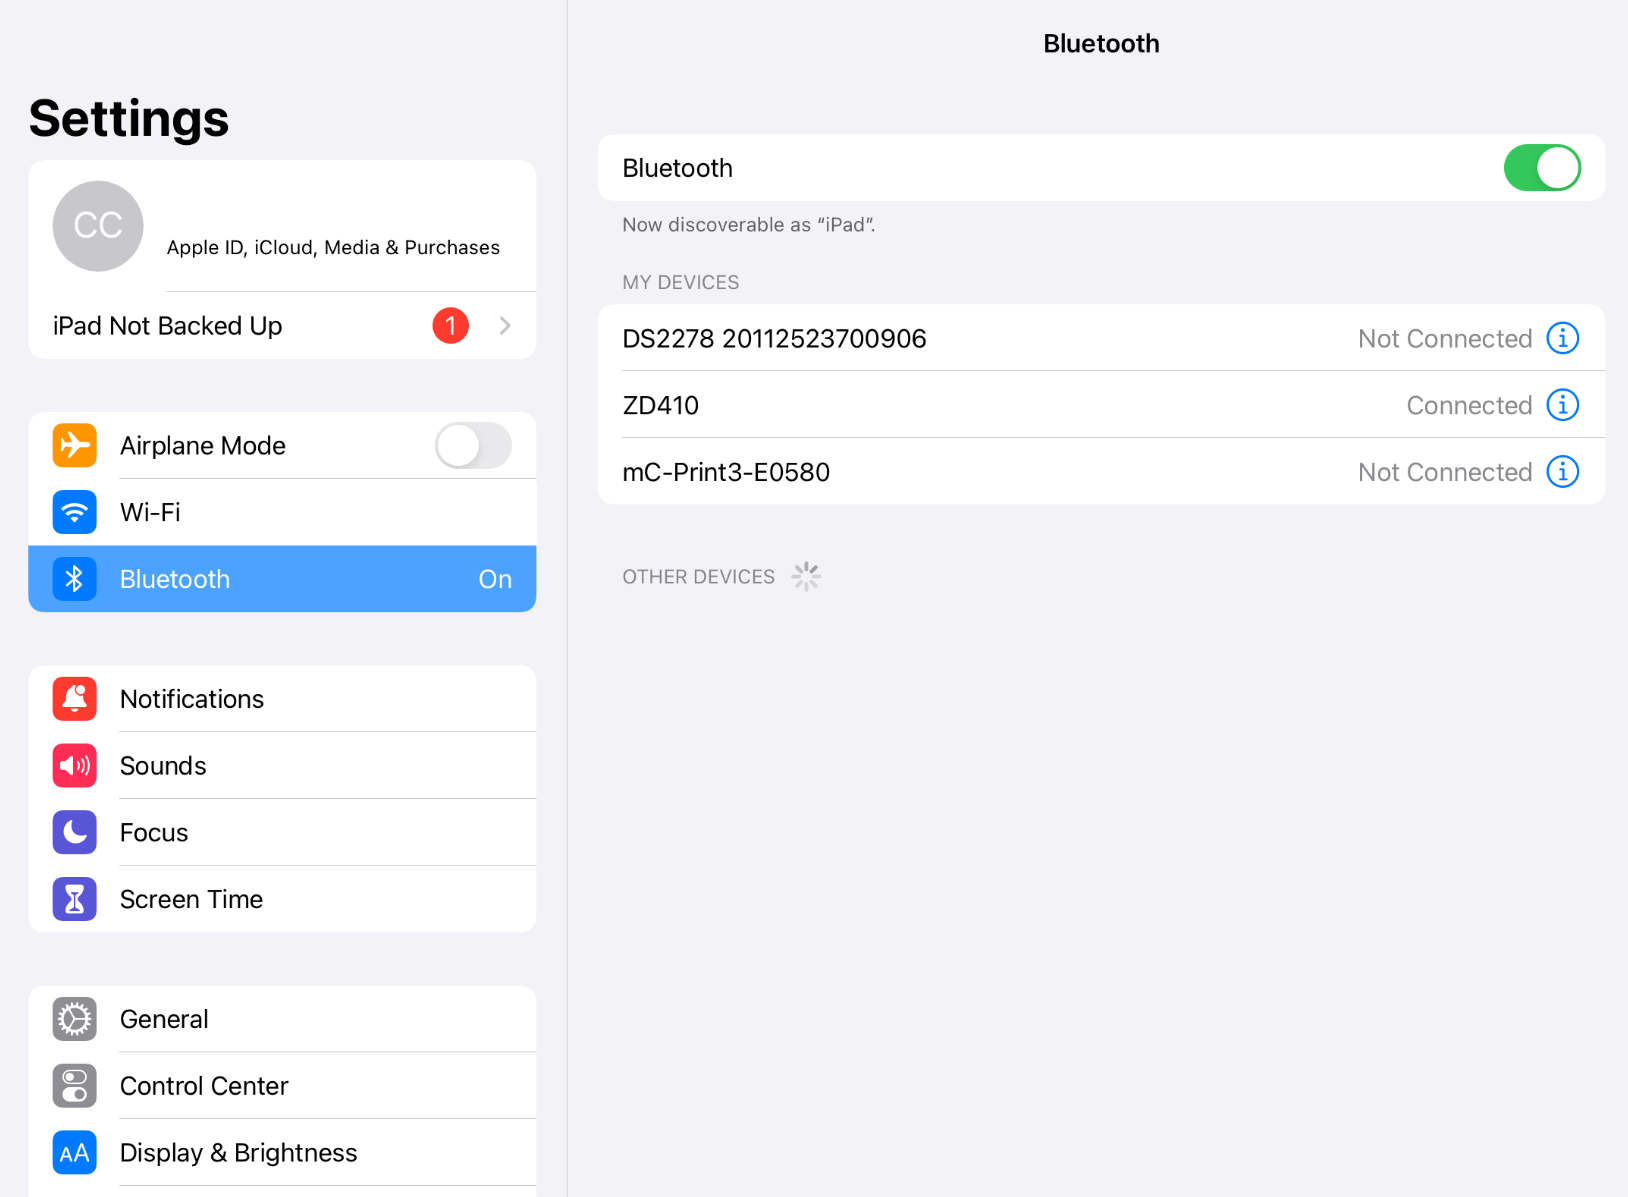
Task: Select Bluetooth in the settings sidebar
Action: [x=282, y=579]
